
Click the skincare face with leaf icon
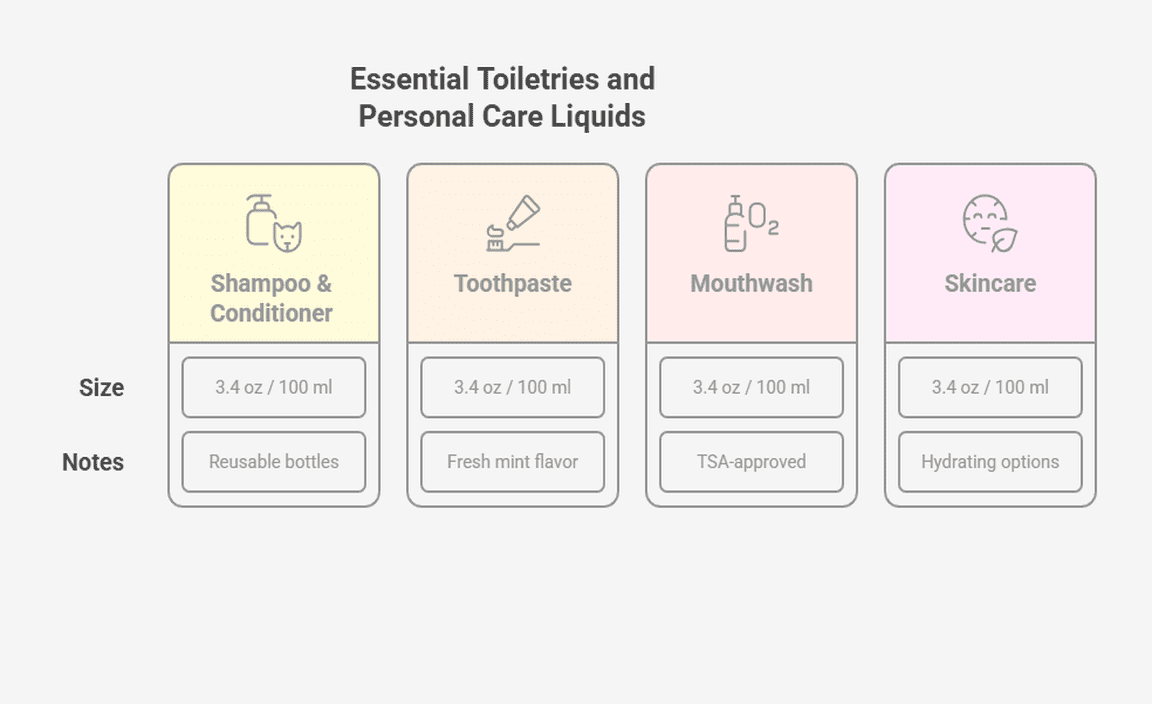[x=989, y=223]
